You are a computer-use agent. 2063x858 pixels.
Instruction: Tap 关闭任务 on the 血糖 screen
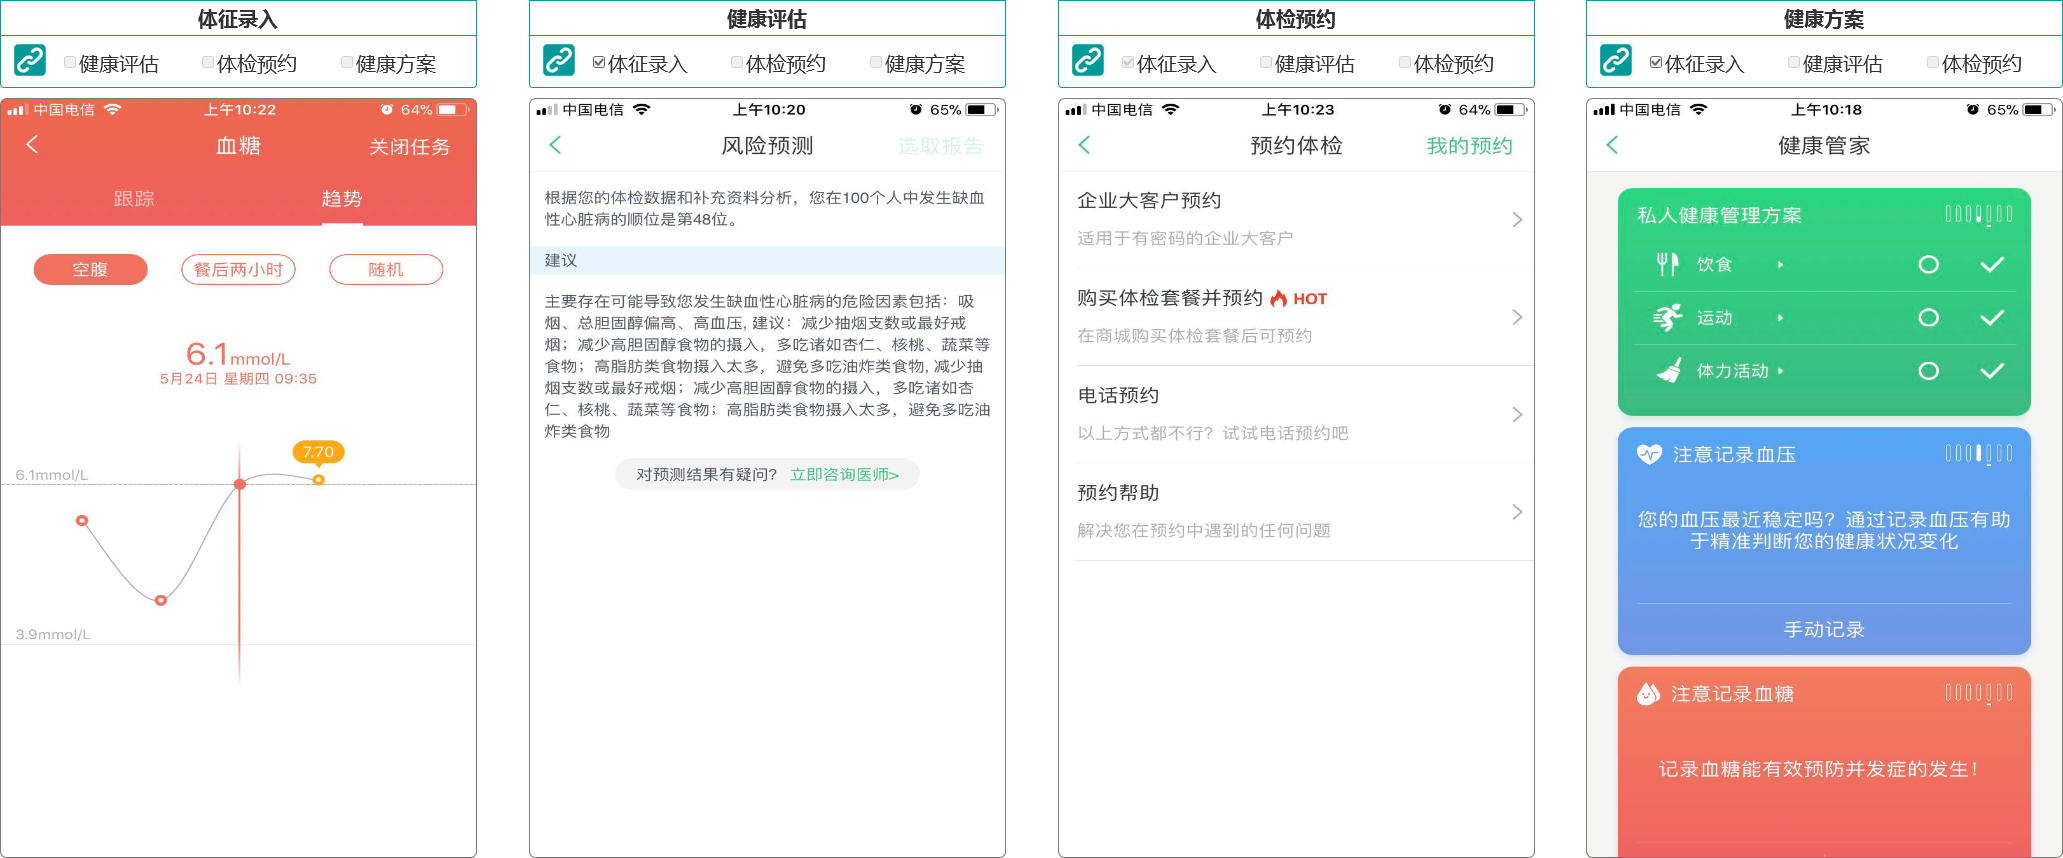click(x=410, y=147)
